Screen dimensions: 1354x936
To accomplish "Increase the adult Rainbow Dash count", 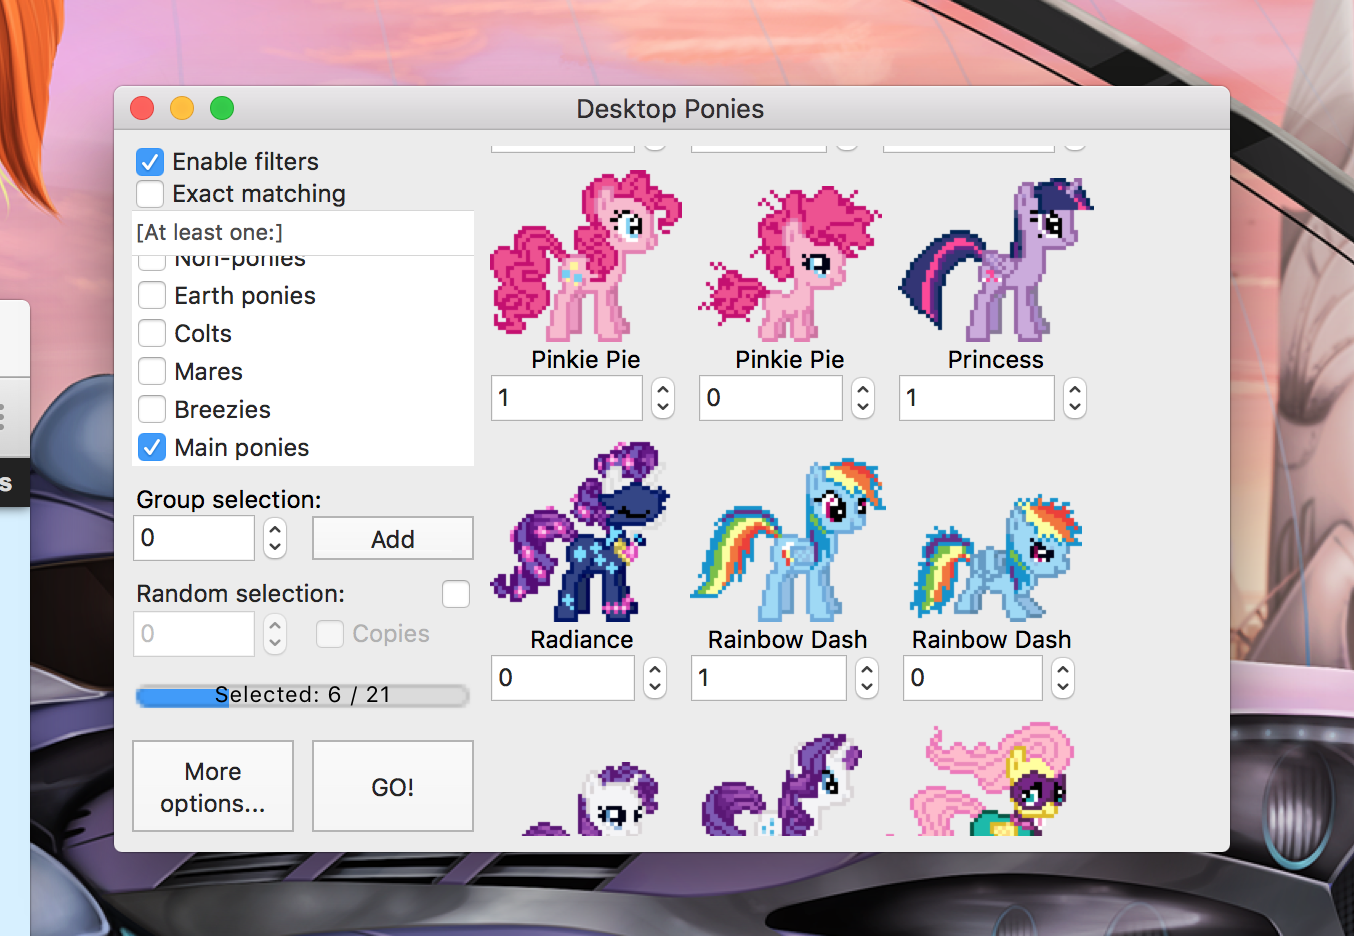I will coord(867,669).
